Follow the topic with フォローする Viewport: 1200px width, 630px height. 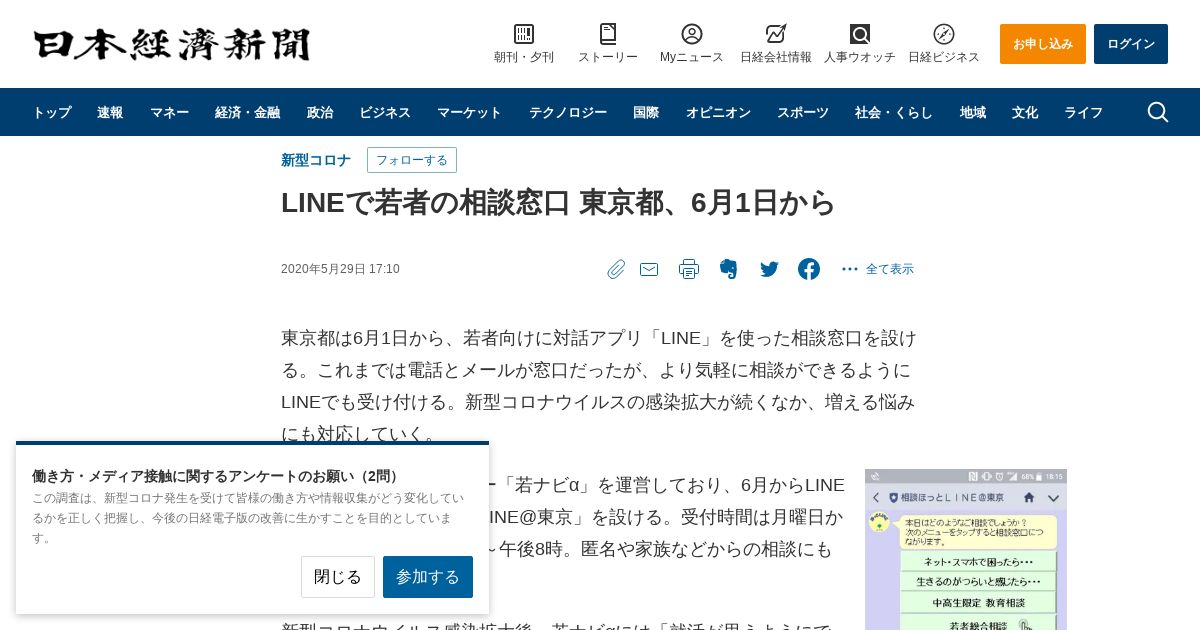(x=412, y=160)
